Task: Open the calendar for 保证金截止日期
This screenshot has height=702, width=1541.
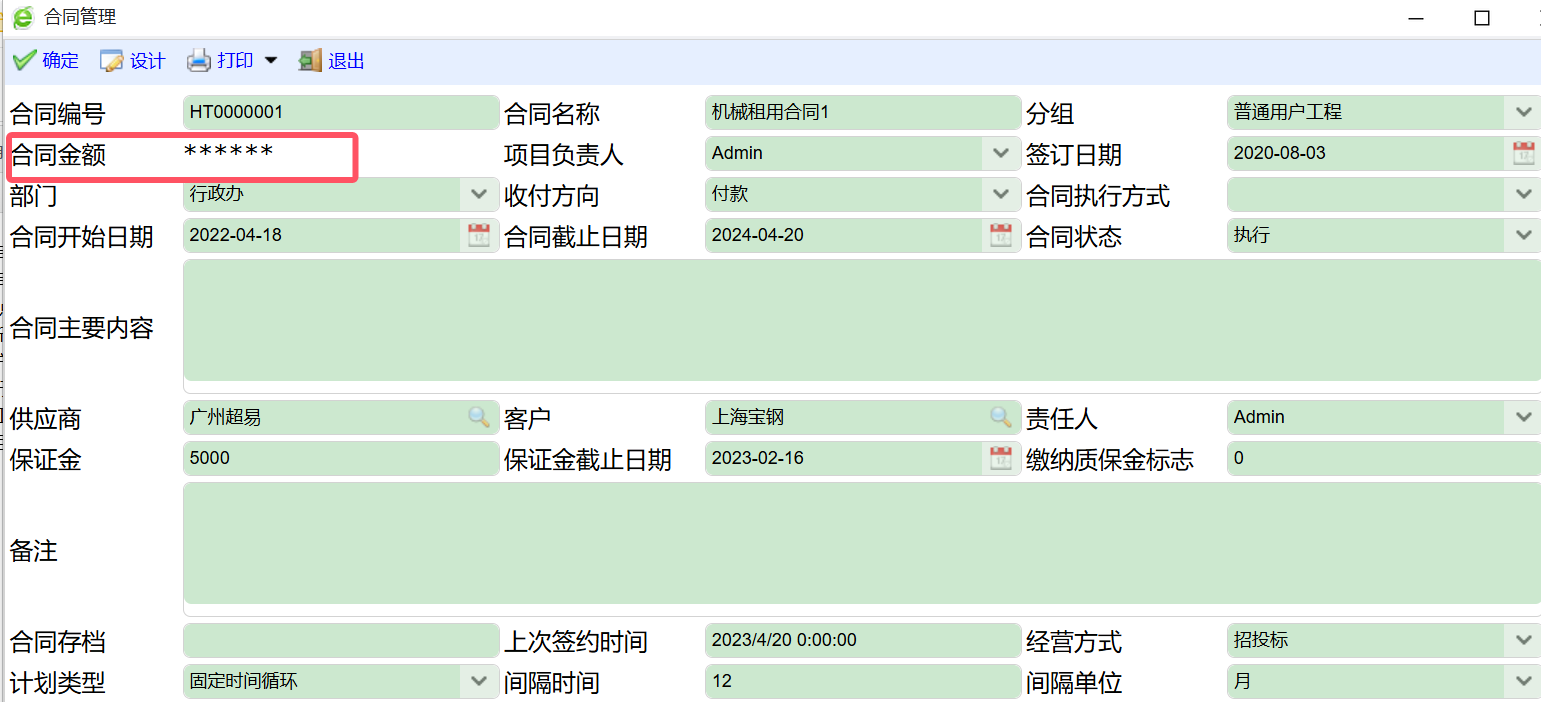Action: (x=1001, y=458)
